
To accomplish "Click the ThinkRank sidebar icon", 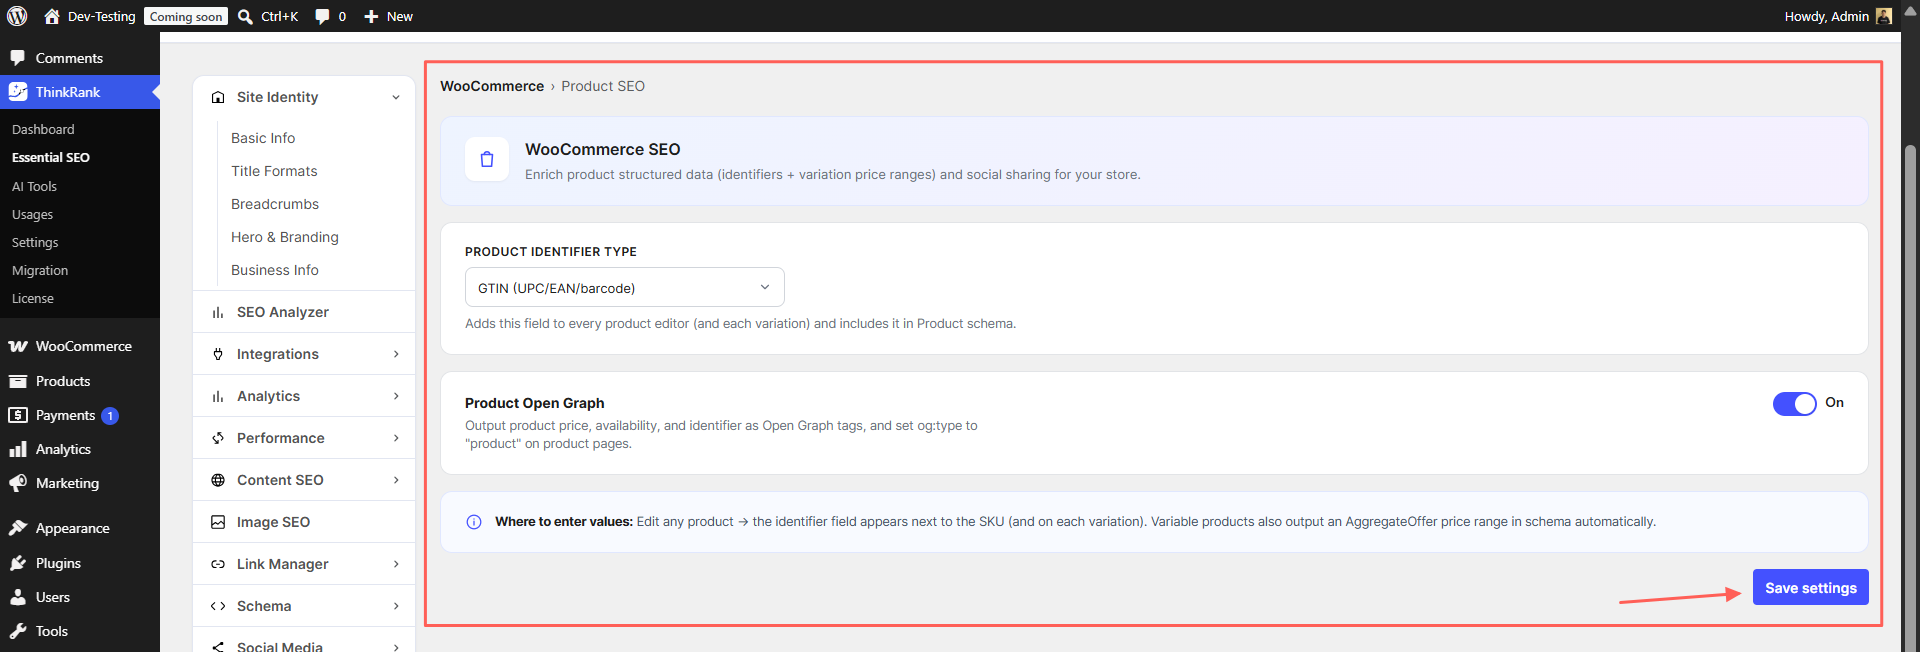I will coord(18,92).
